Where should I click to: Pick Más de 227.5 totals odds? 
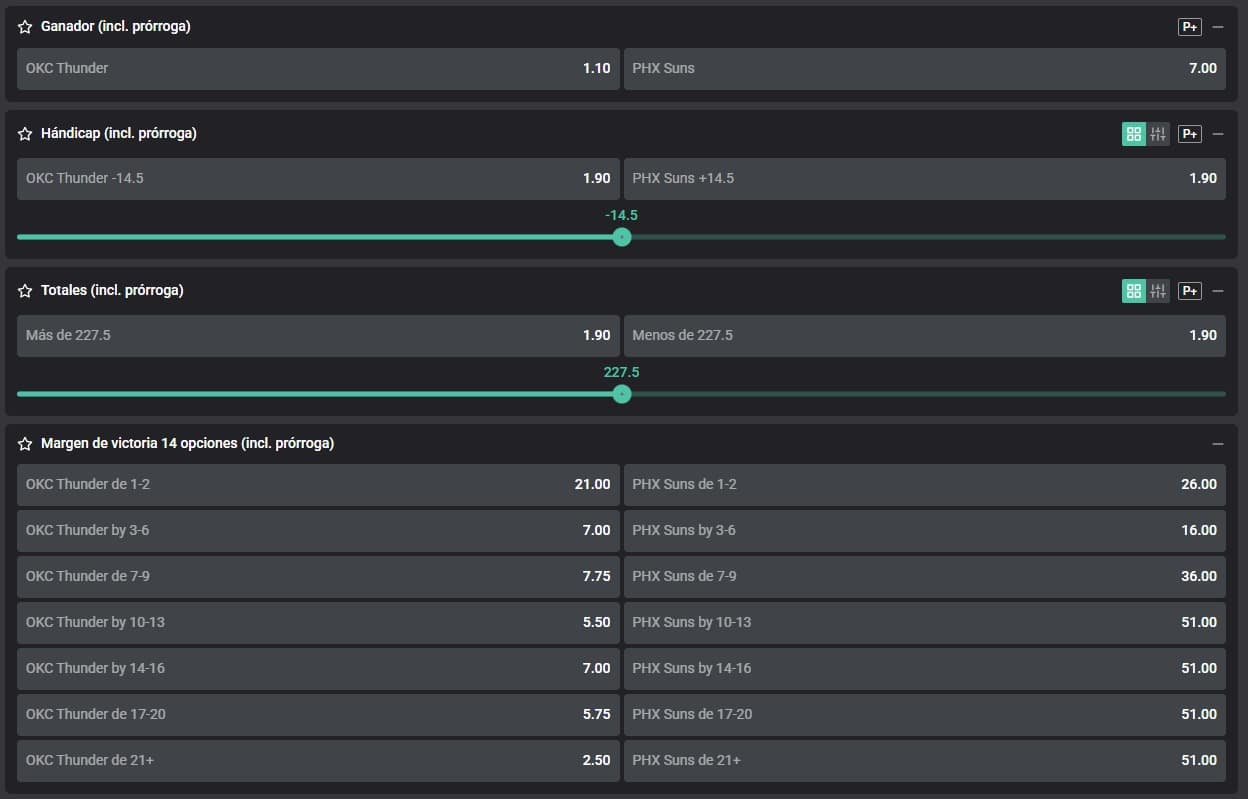pyautogui.click(x=318, y=336)
